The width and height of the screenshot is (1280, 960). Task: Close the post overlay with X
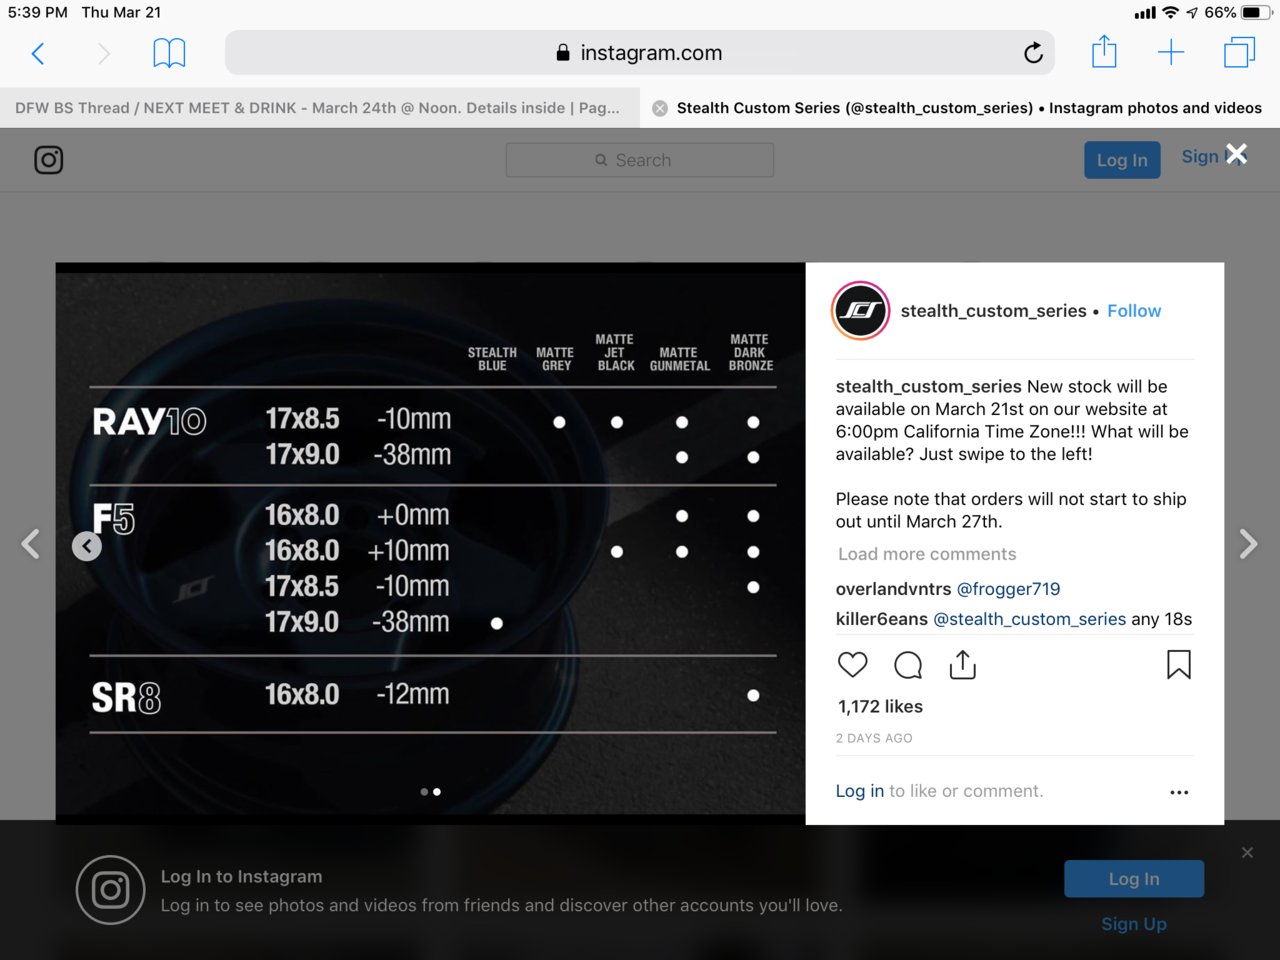point(1237,154)
